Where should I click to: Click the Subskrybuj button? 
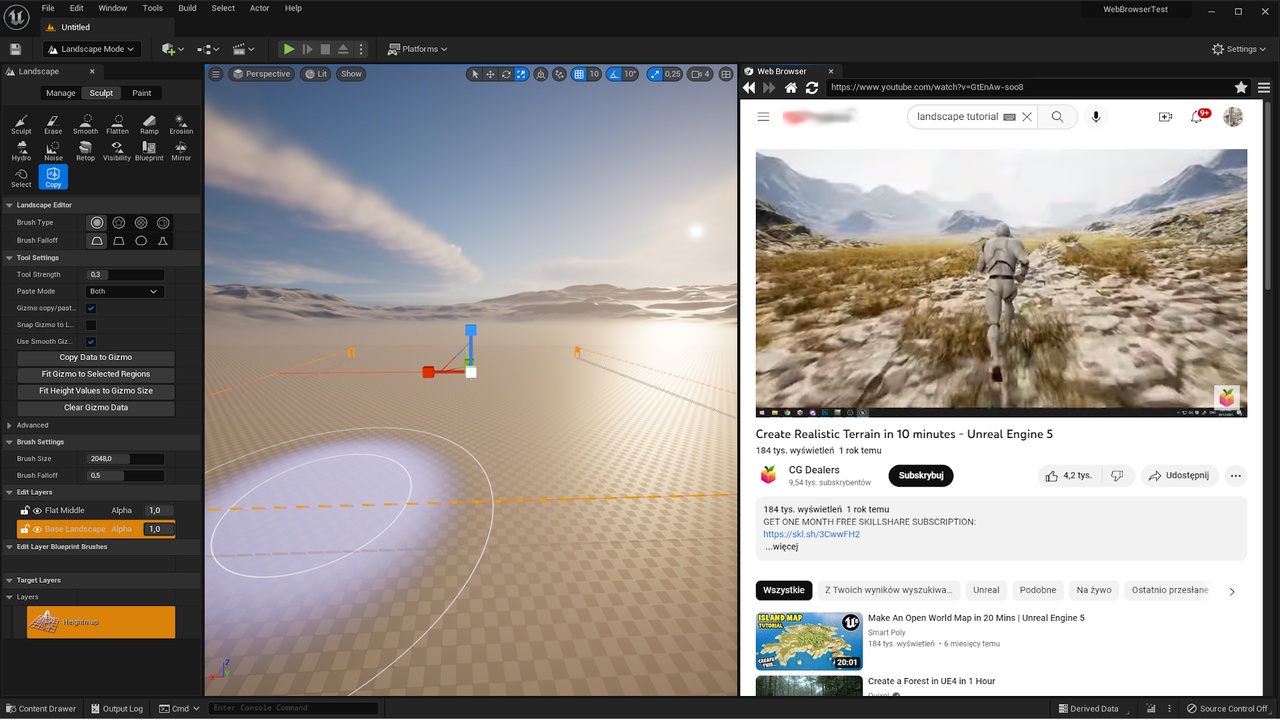pos(921,476)
